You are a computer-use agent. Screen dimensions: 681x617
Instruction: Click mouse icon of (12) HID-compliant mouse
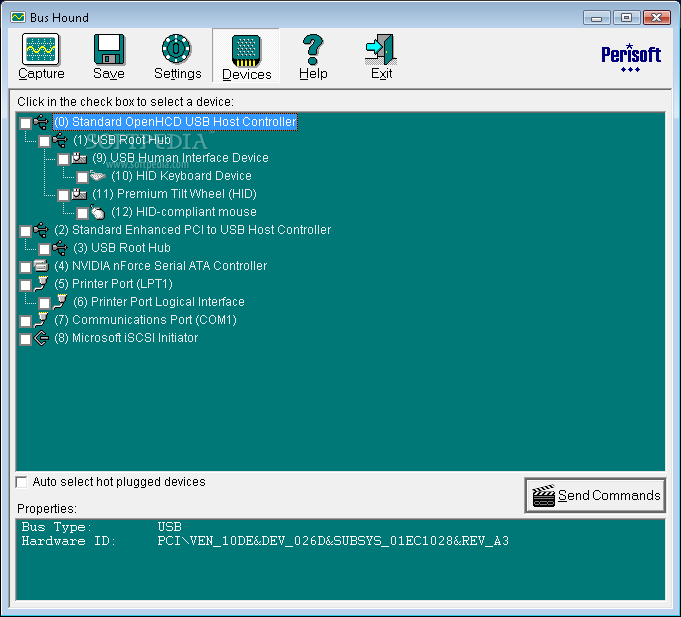pyautogui.click(x=98, y=212)
